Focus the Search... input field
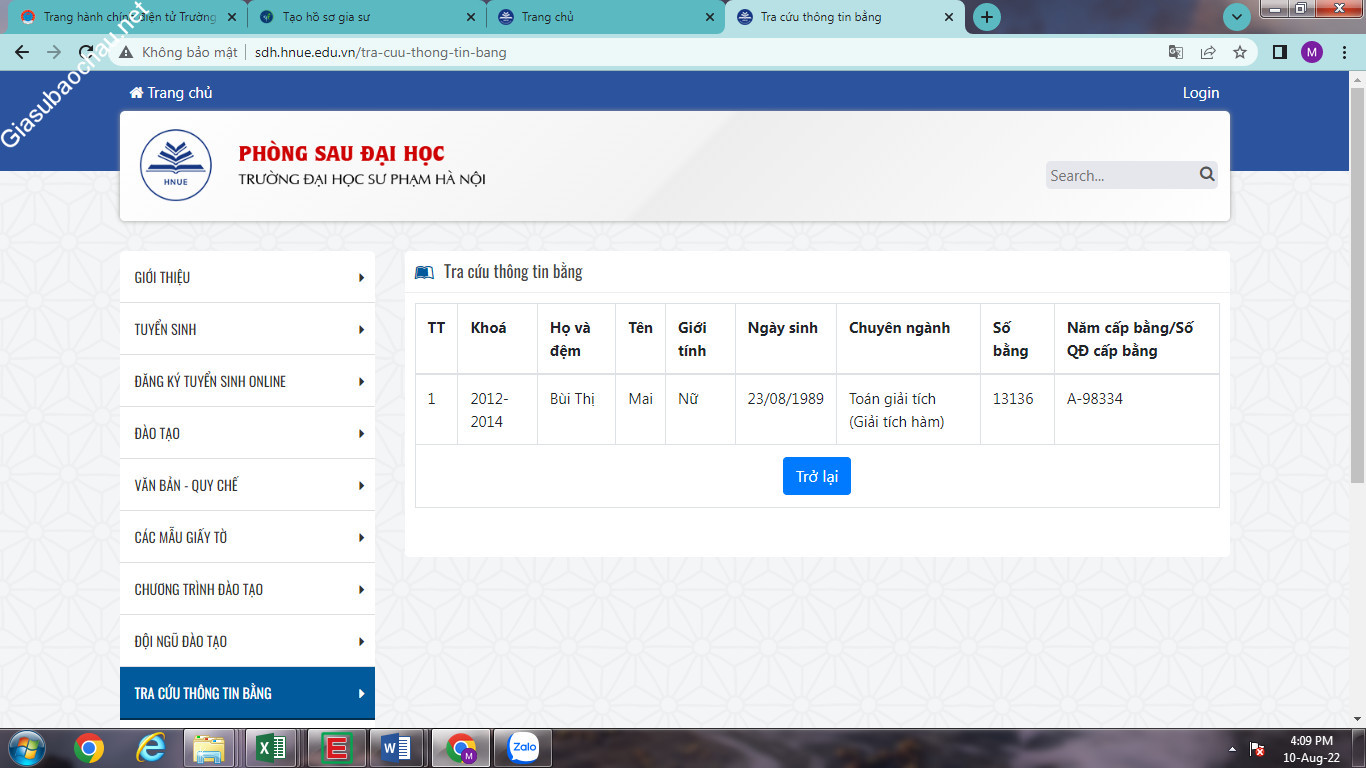Screen dimensions: 1366x768 coord(1121,175)
